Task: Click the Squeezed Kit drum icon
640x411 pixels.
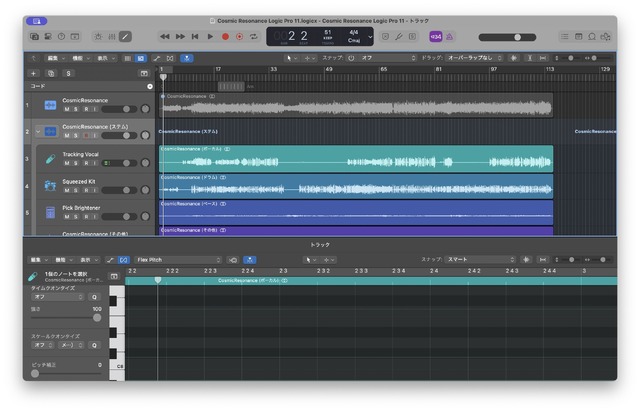Action: click(x=50, y=186)
